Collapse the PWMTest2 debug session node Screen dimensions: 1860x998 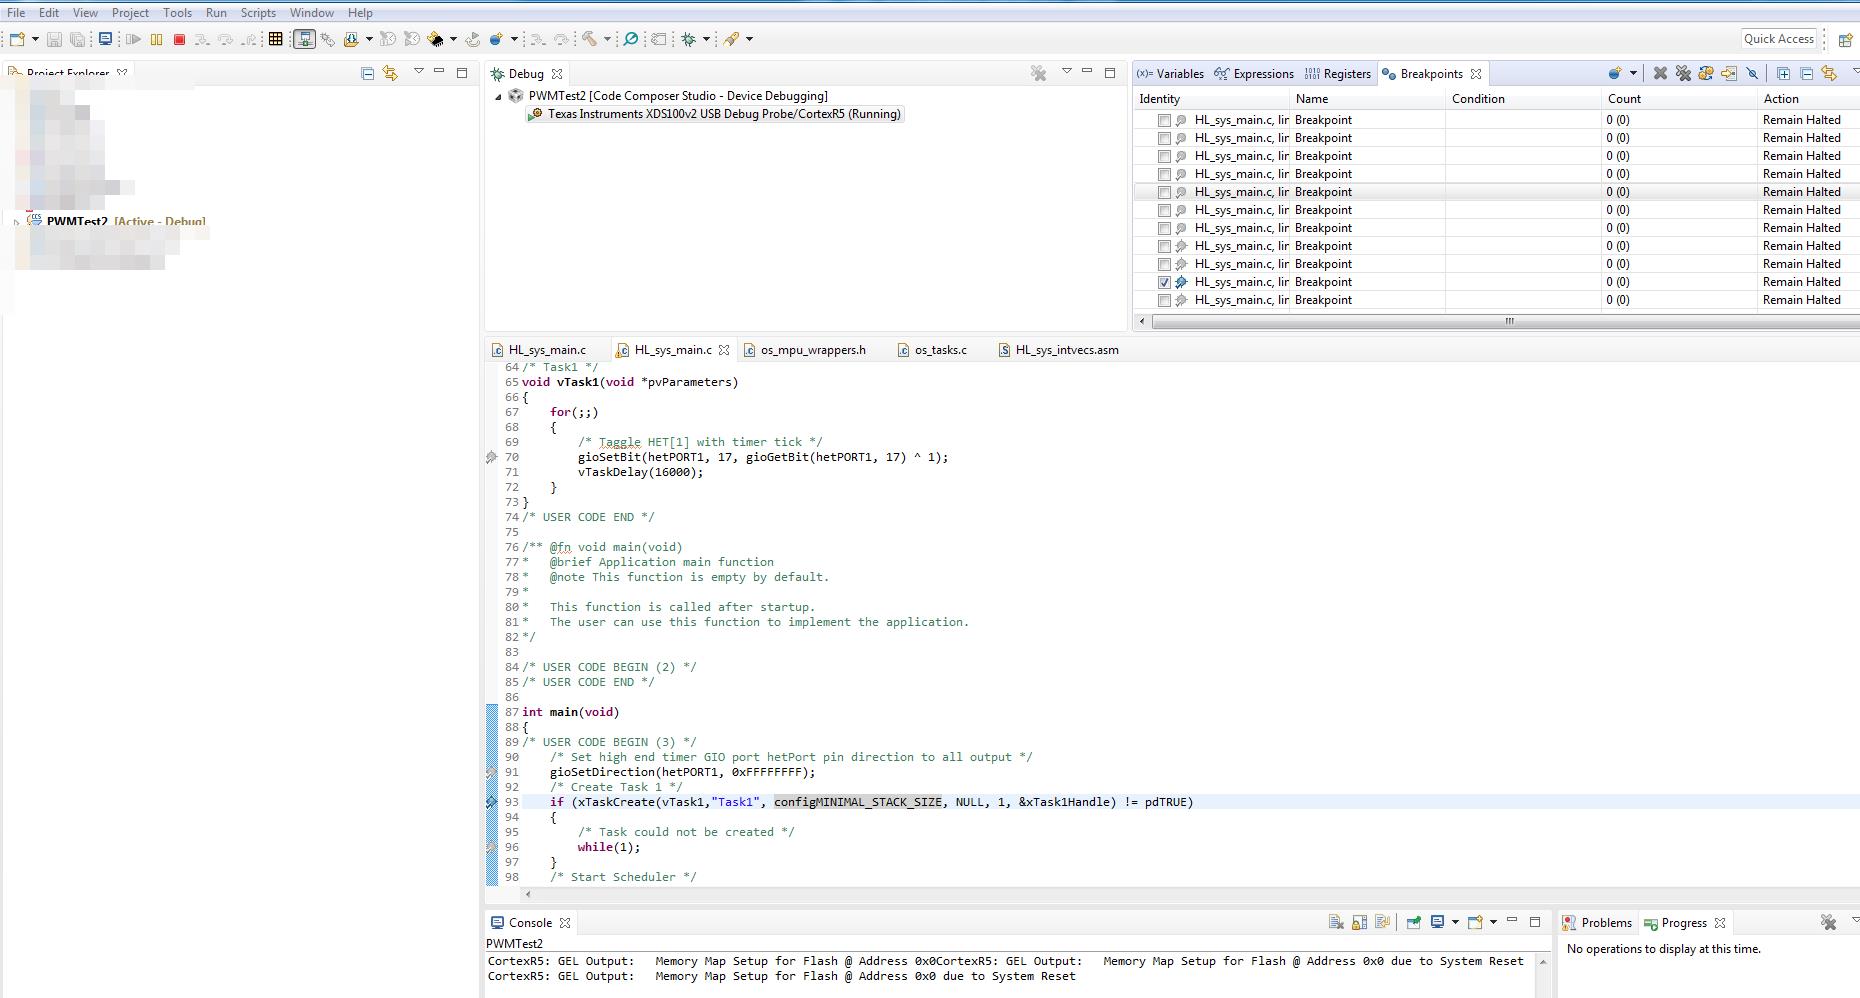click(x=498, y=96)
